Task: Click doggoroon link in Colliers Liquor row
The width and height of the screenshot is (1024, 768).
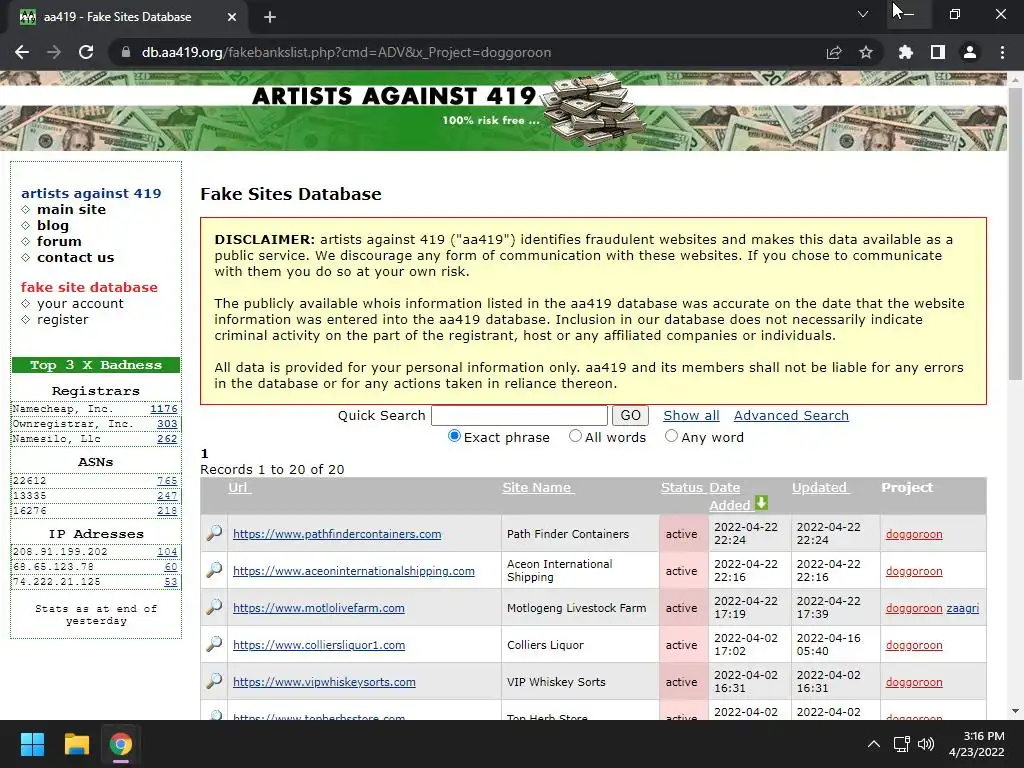Action: pyautogui.click(x=914, y=645)
